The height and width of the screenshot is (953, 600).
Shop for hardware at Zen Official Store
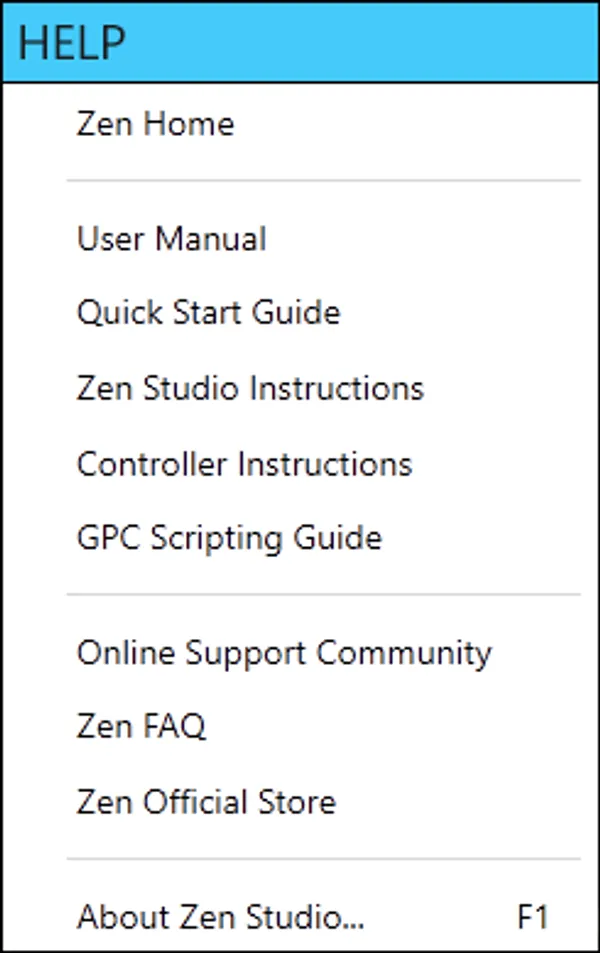pyautogui.click(x=205, y=801)
